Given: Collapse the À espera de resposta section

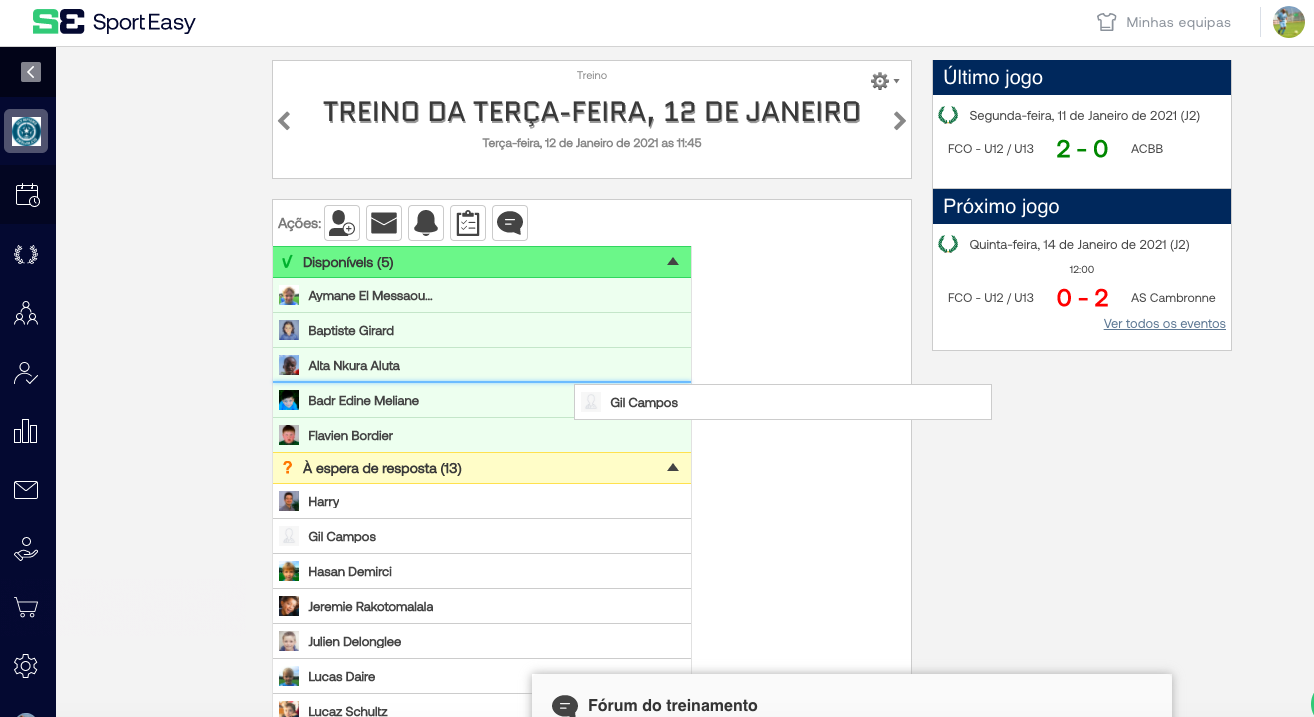Looking at the screenshot, I should coord(673,468).
